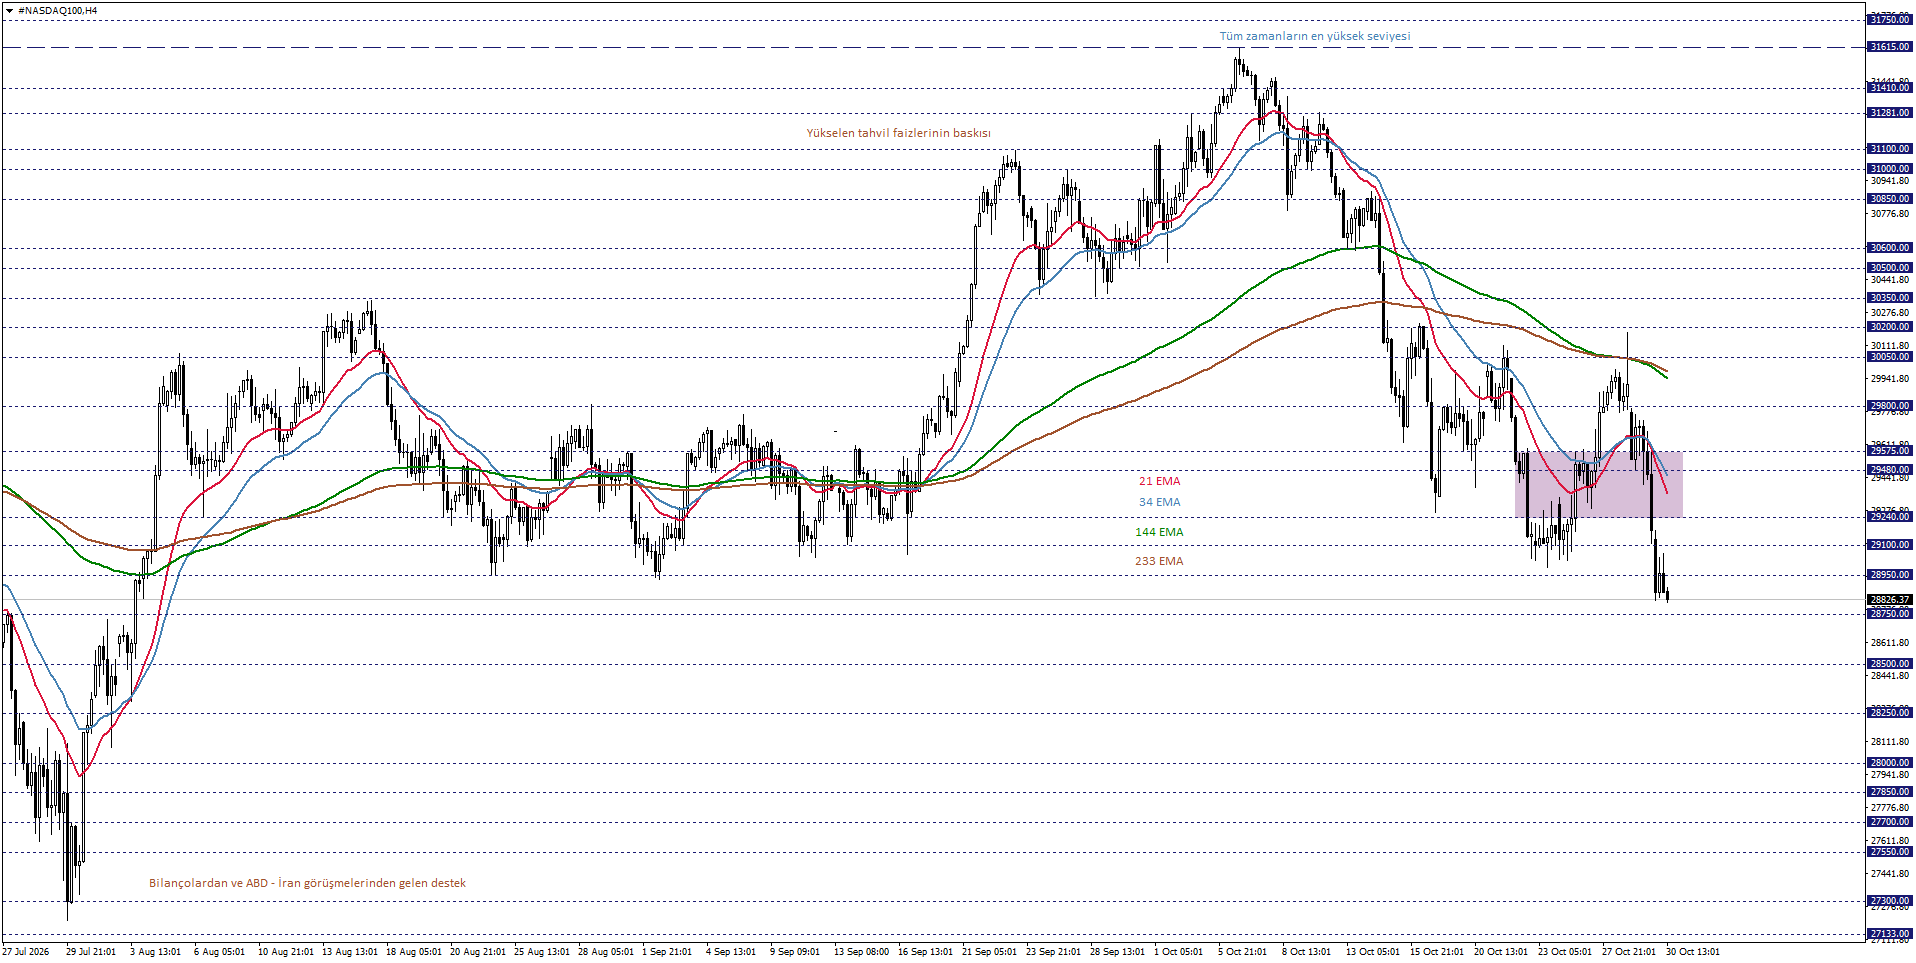This screenshot has height=963, width=1916.
Task: Select the 'Tüm zamanların en yüksek seviyesi' label
Action: coord(1314,36)
